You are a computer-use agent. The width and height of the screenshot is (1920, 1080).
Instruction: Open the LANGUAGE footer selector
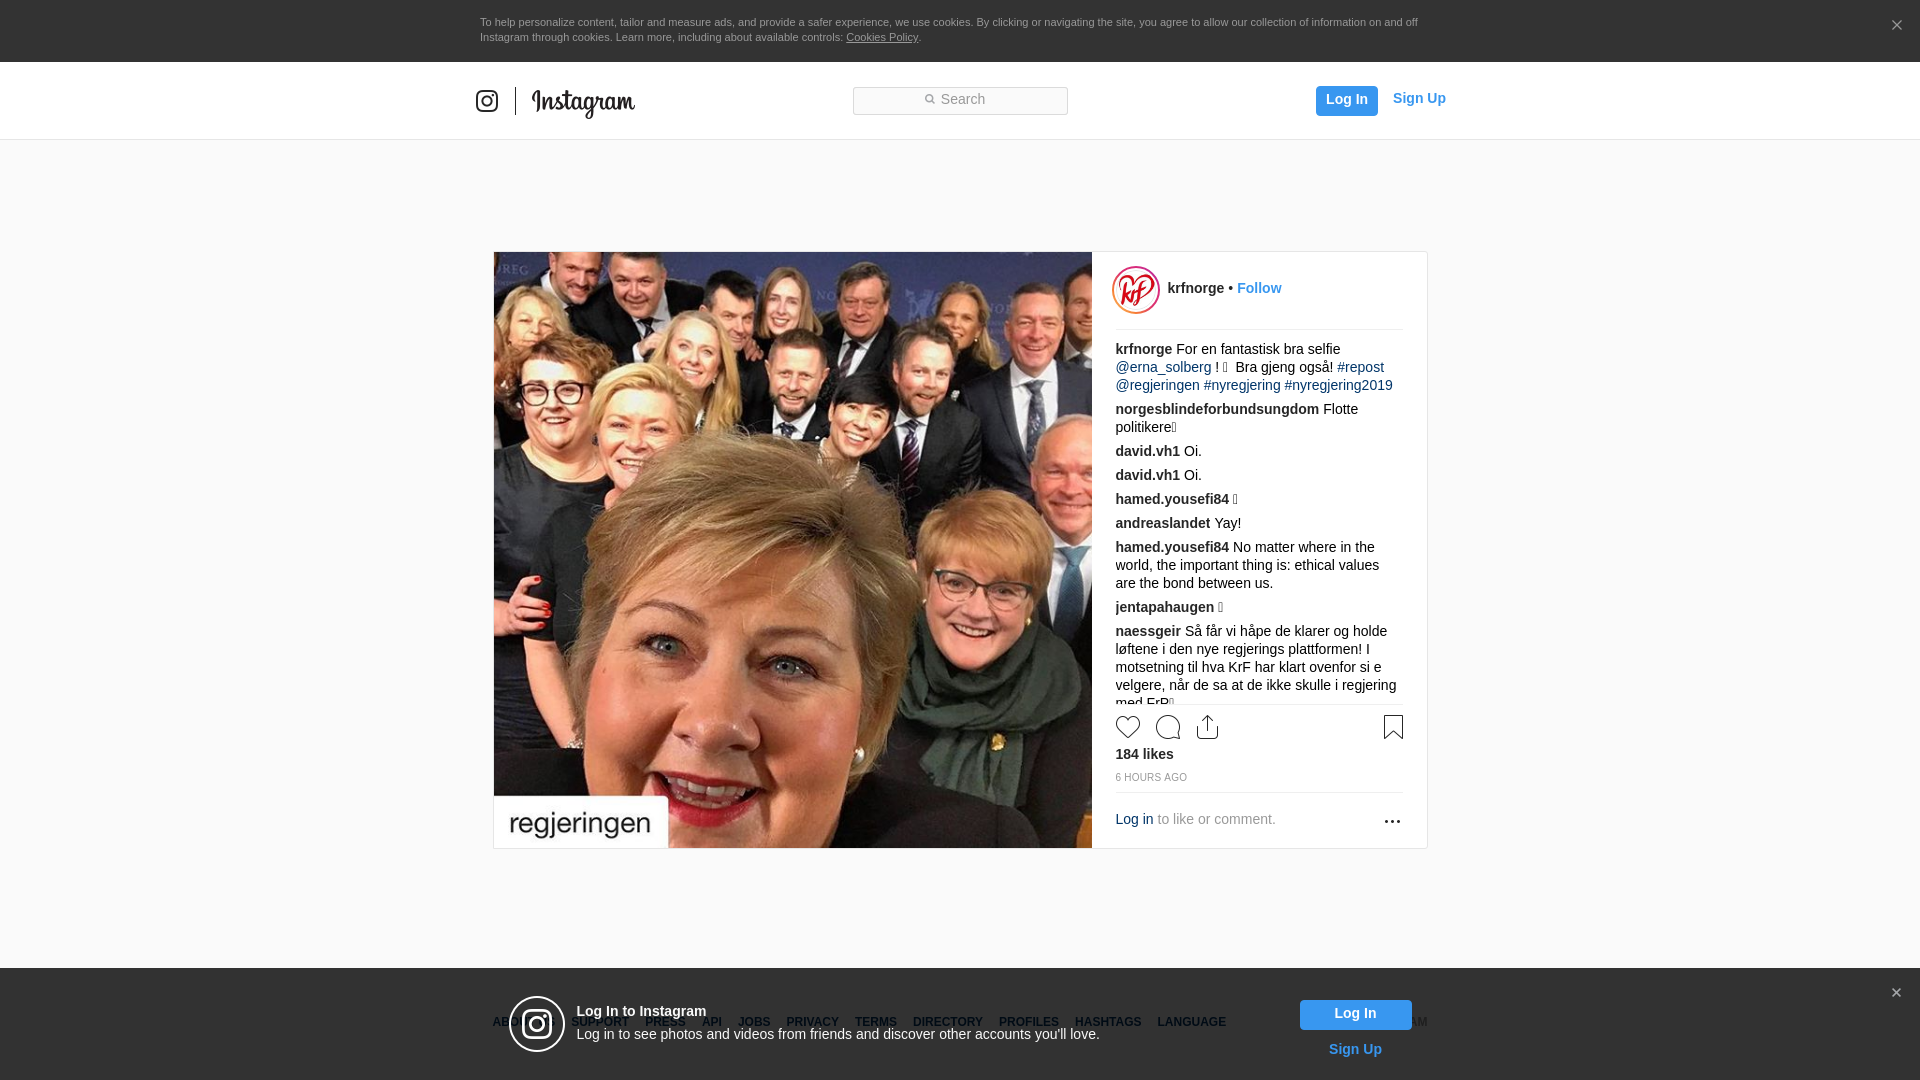[1191, 1022]
